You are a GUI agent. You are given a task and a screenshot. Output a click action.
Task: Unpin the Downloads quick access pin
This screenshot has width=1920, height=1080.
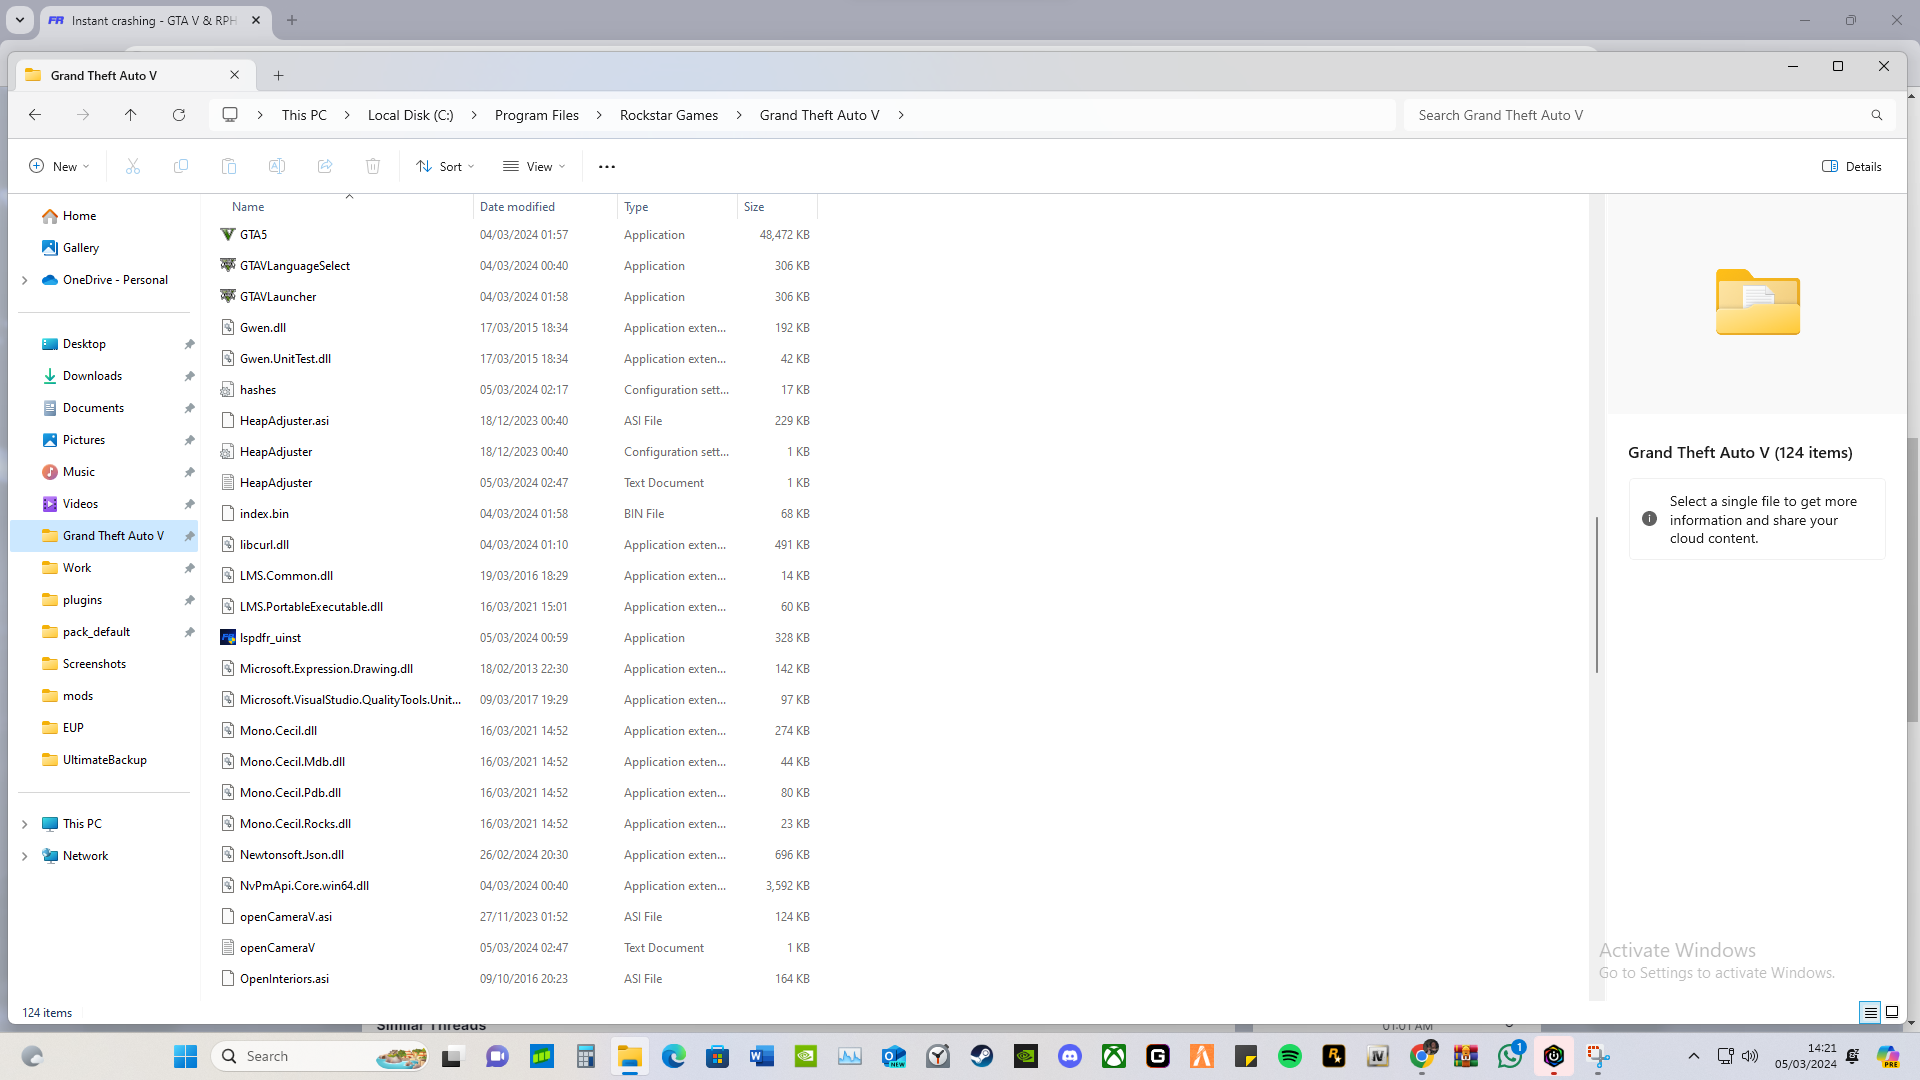[x=189, y=376]
